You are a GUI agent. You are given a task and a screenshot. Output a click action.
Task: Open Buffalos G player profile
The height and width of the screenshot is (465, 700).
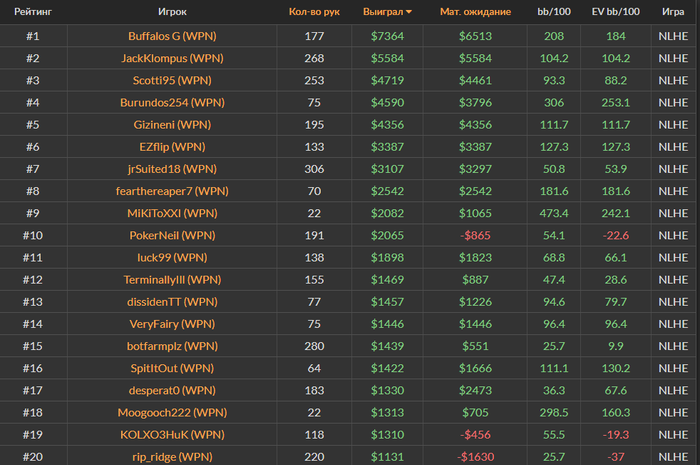172,36
